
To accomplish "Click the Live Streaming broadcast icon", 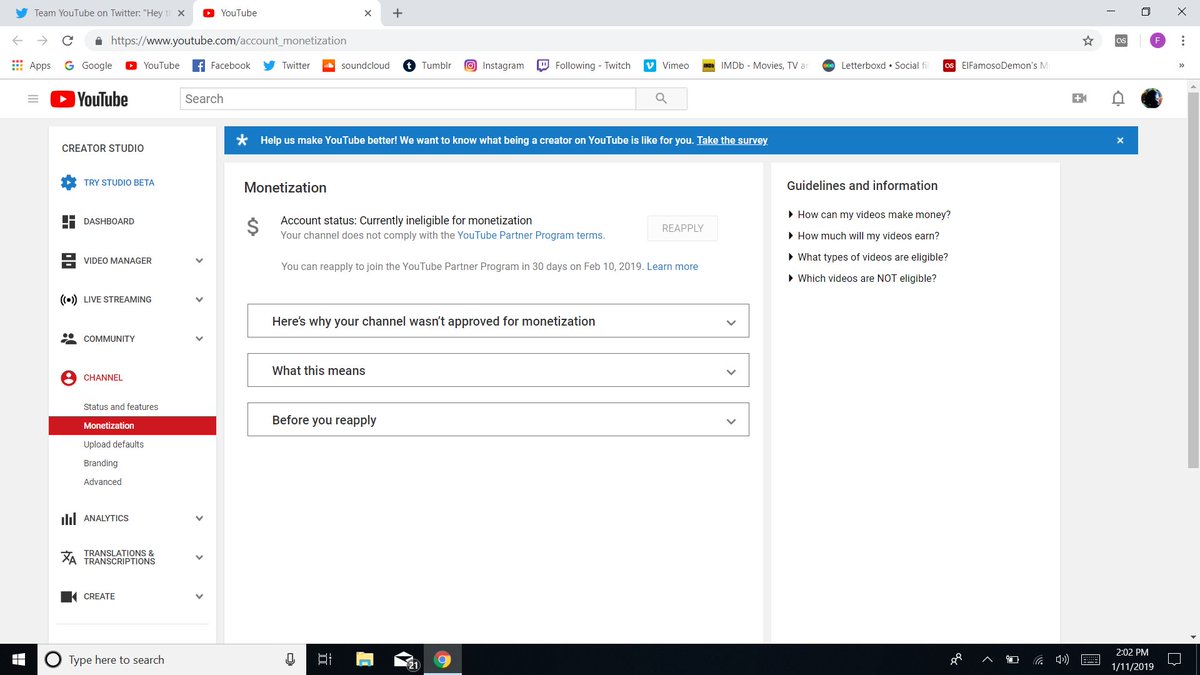I will (68, 299).
